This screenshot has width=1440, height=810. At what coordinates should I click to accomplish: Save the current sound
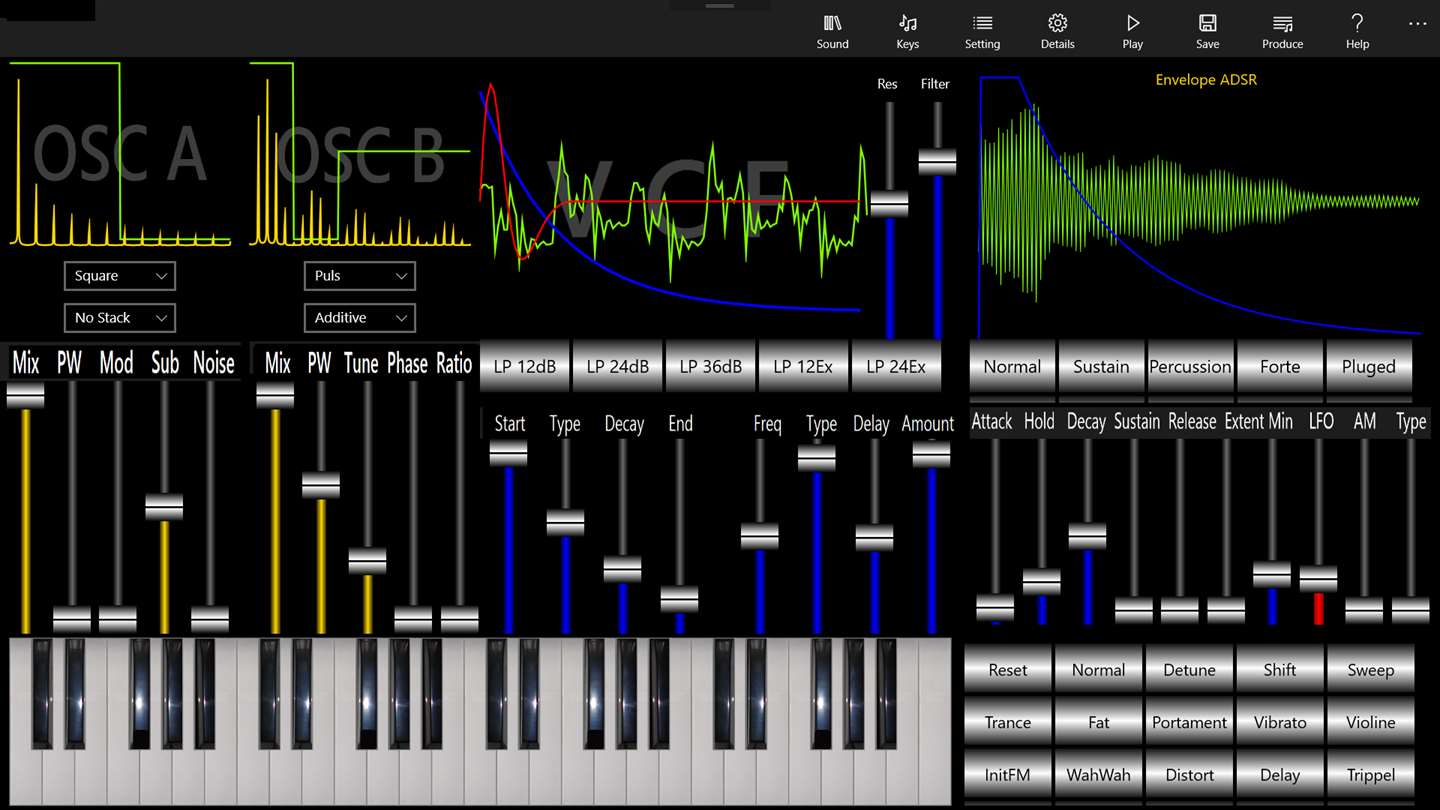point(1207,31)
